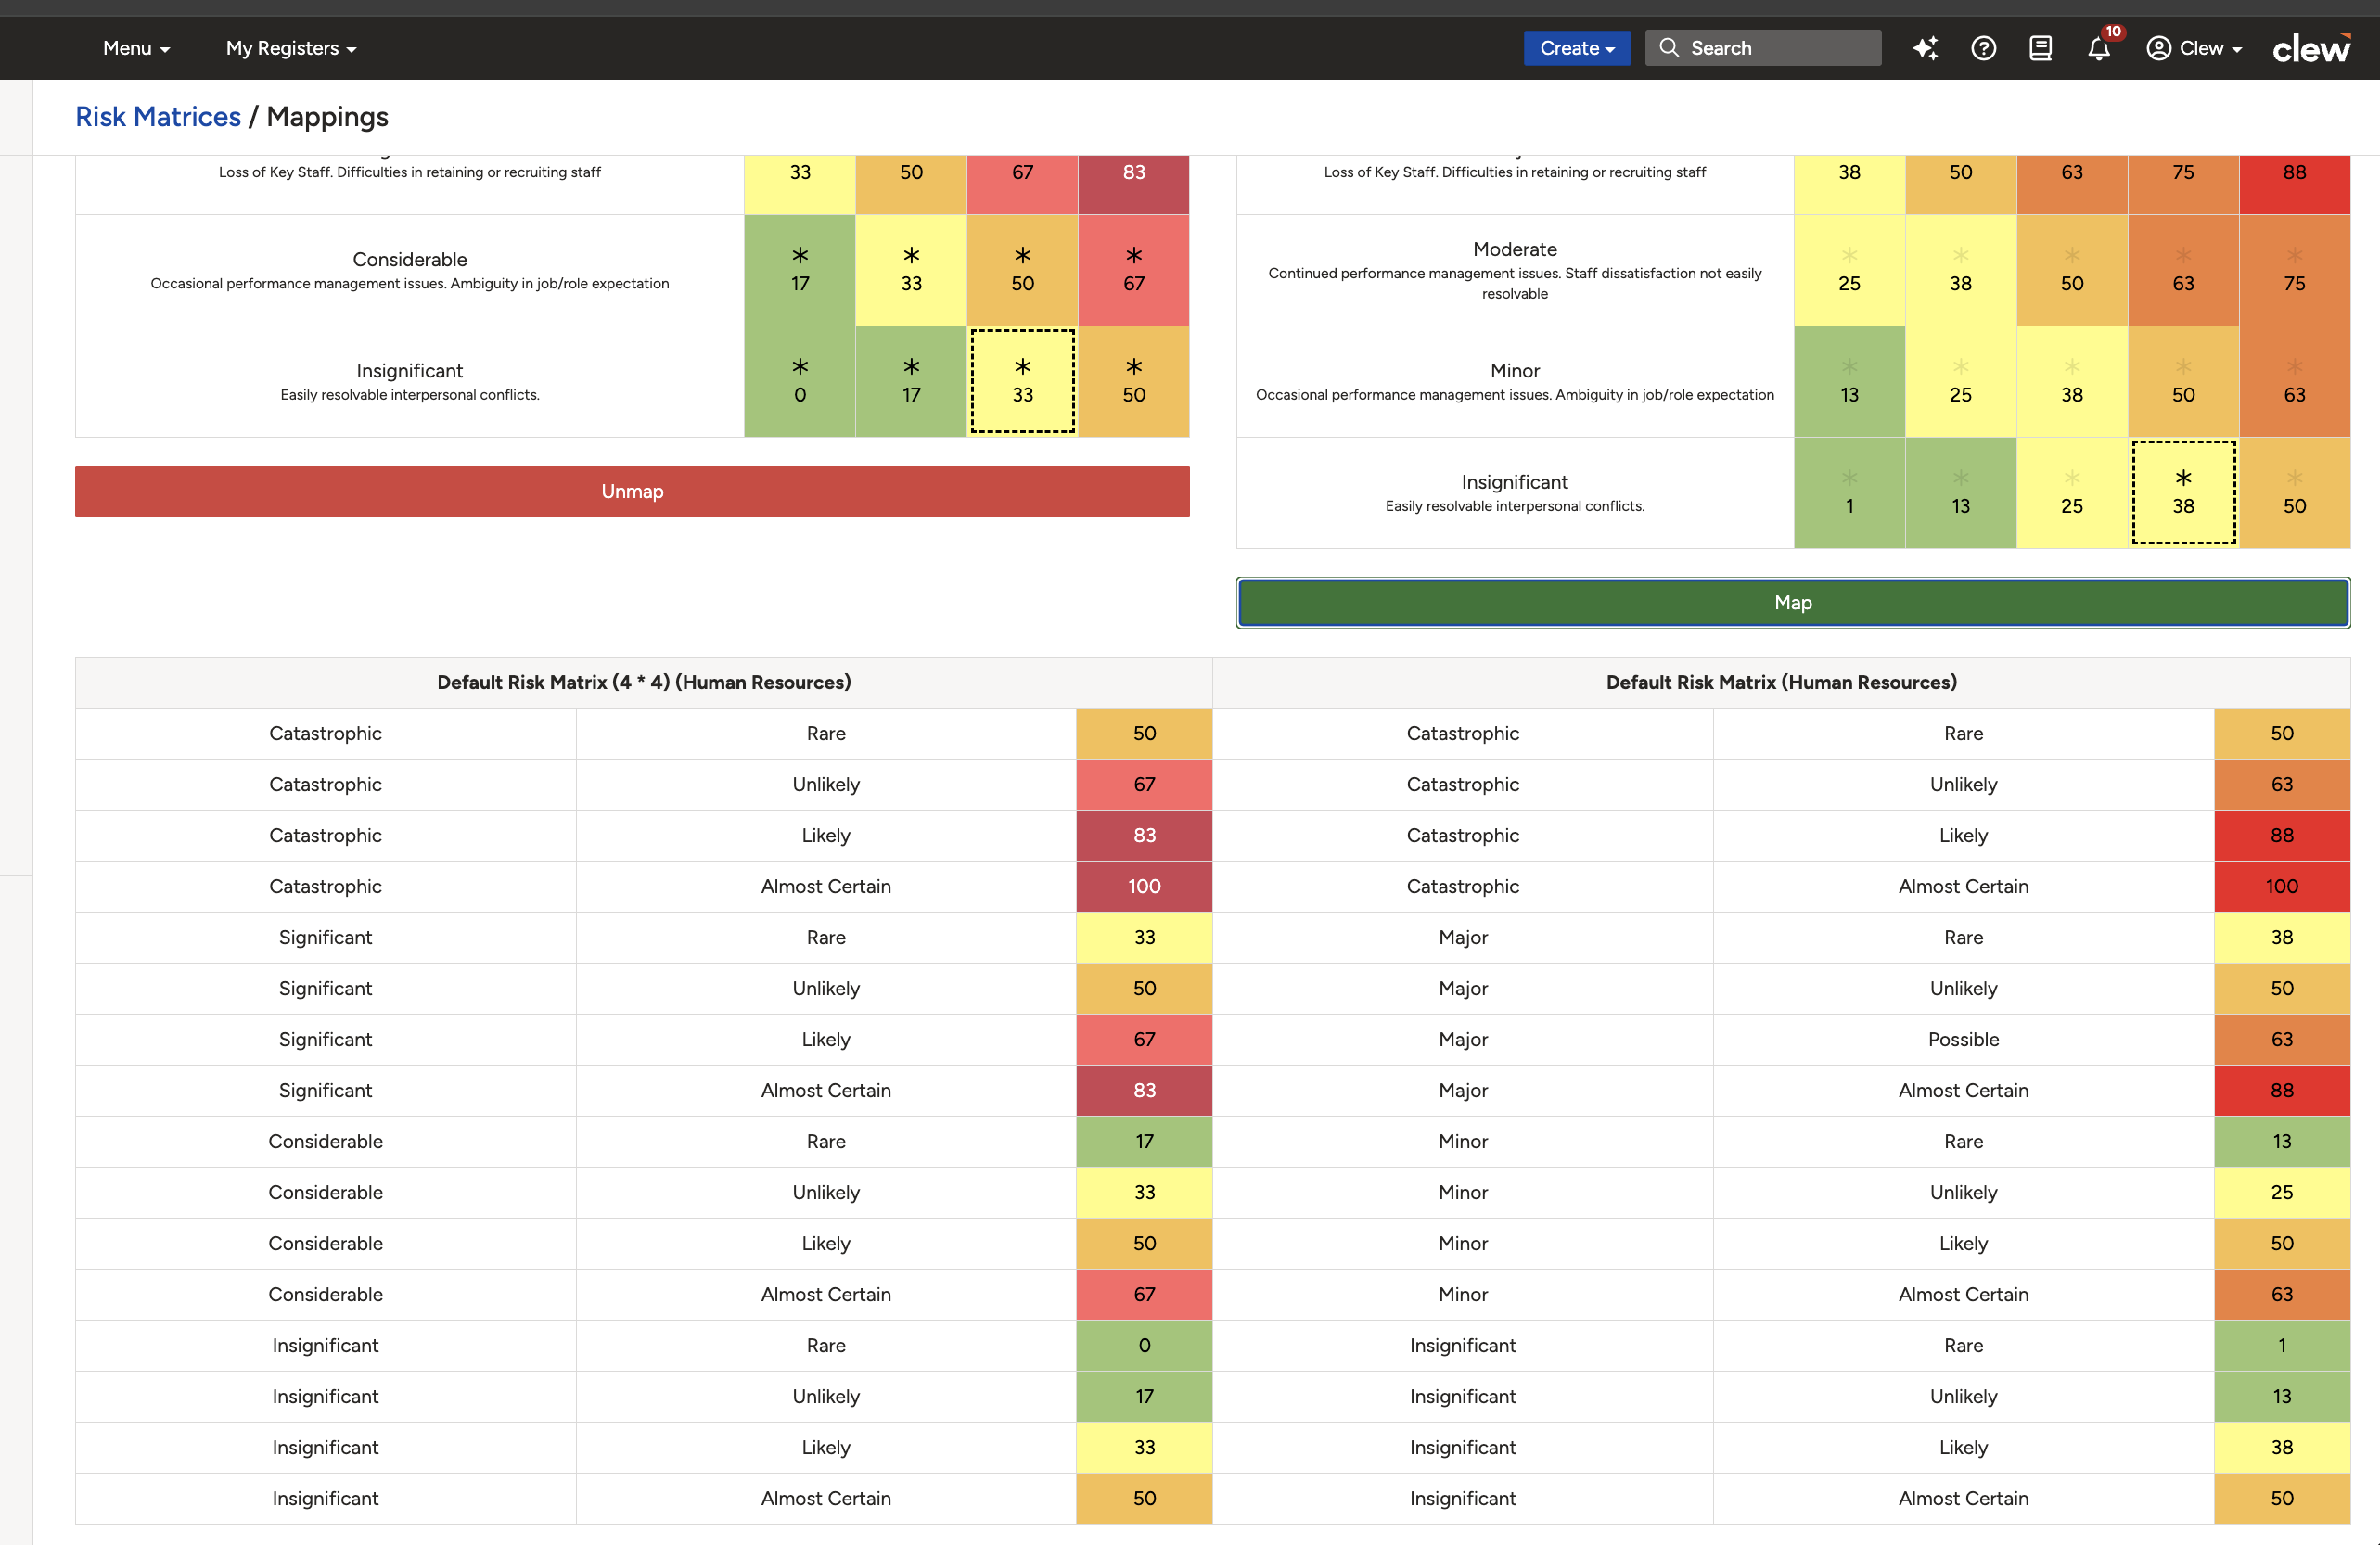2380x1545 pixels.
Task: Select the dashed Insignificant 33 cell in left matrix
Action: tap(1022, 381)
